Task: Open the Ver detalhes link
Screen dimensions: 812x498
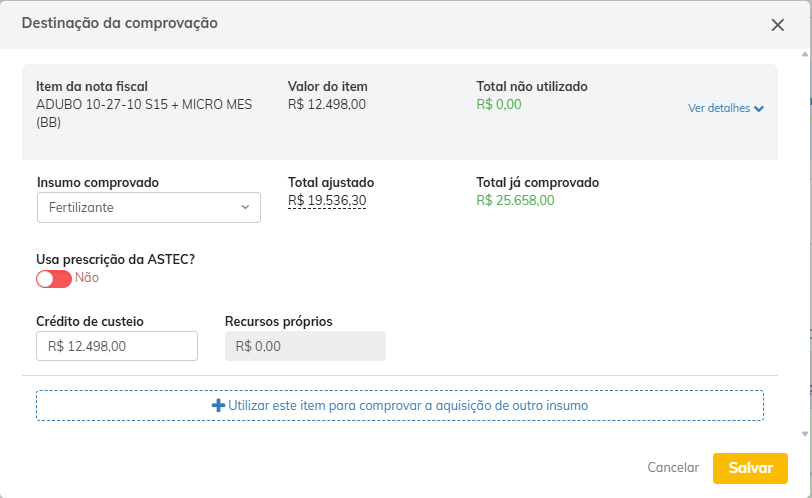Action: 719,108
